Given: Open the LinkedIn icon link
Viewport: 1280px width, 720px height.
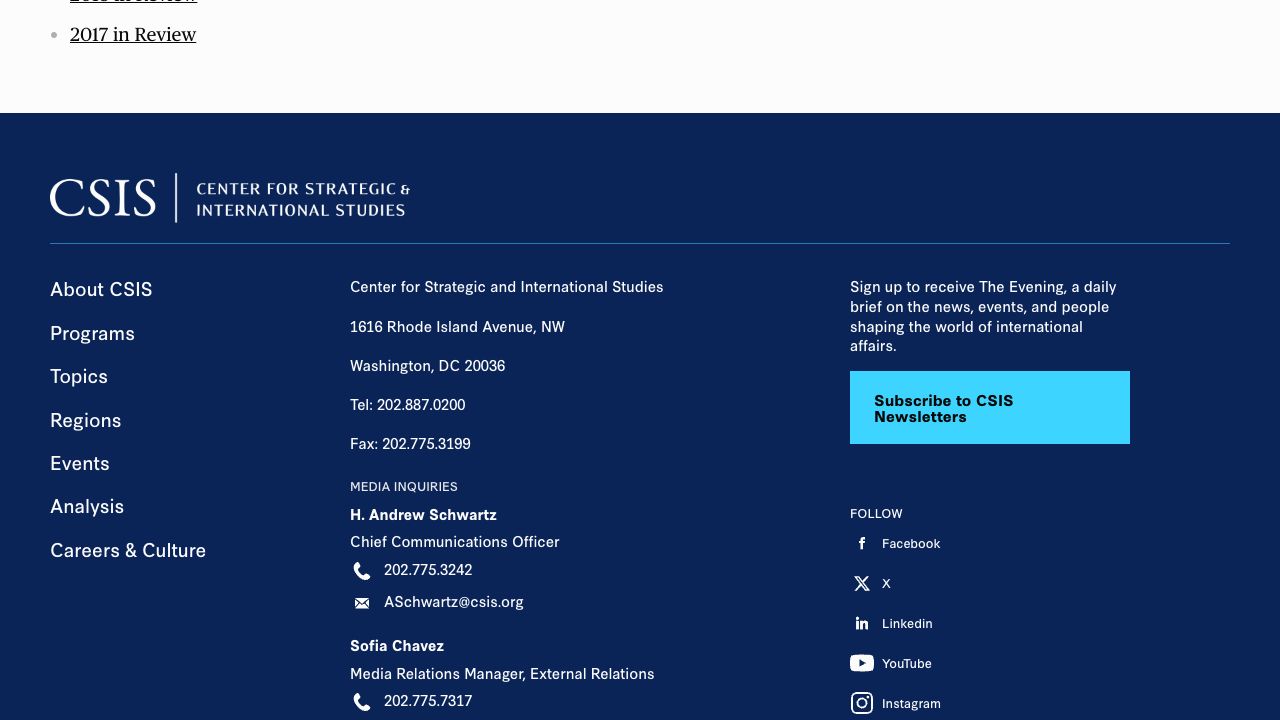Looking at the screenshot, I should tap(862, 624).
